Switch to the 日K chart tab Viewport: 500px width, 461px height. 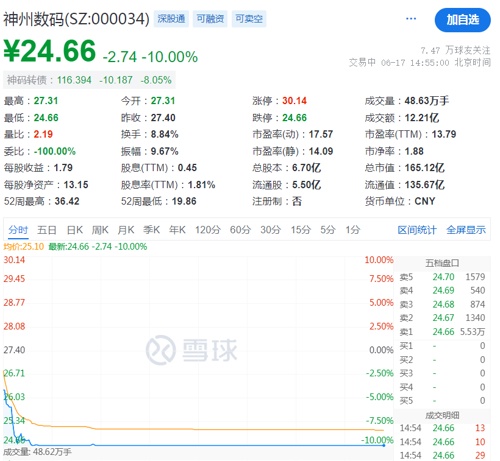(x=75, y=230)
